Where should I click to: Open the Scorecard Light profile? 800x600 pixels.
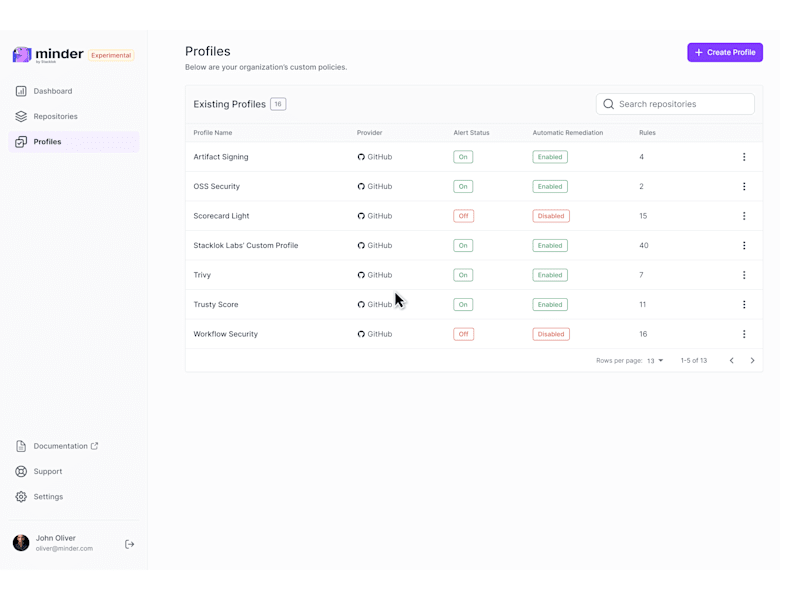pos(221,216)
